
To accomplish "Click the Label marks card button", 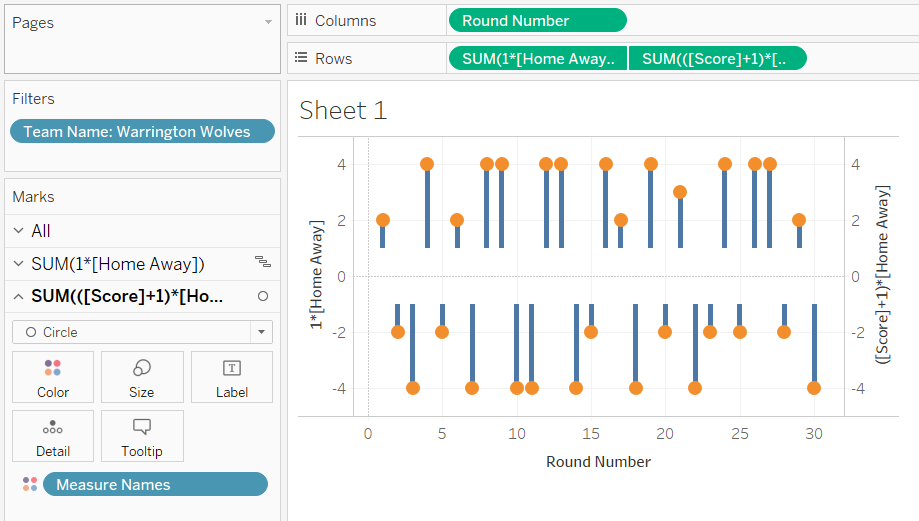I will click(x=231, y=377).
